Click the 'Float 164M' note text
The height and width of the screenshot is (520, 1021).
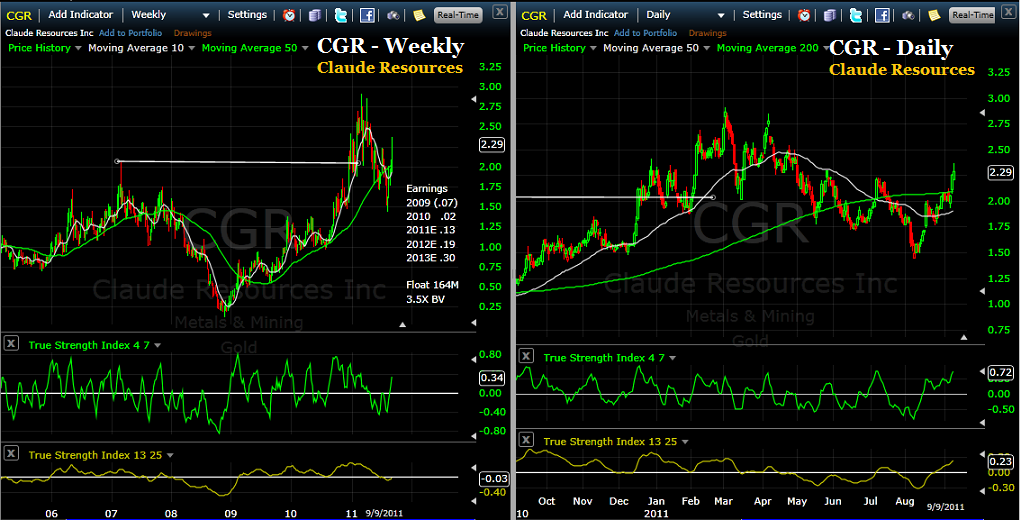pyautogui.click(x=432, y=285)
